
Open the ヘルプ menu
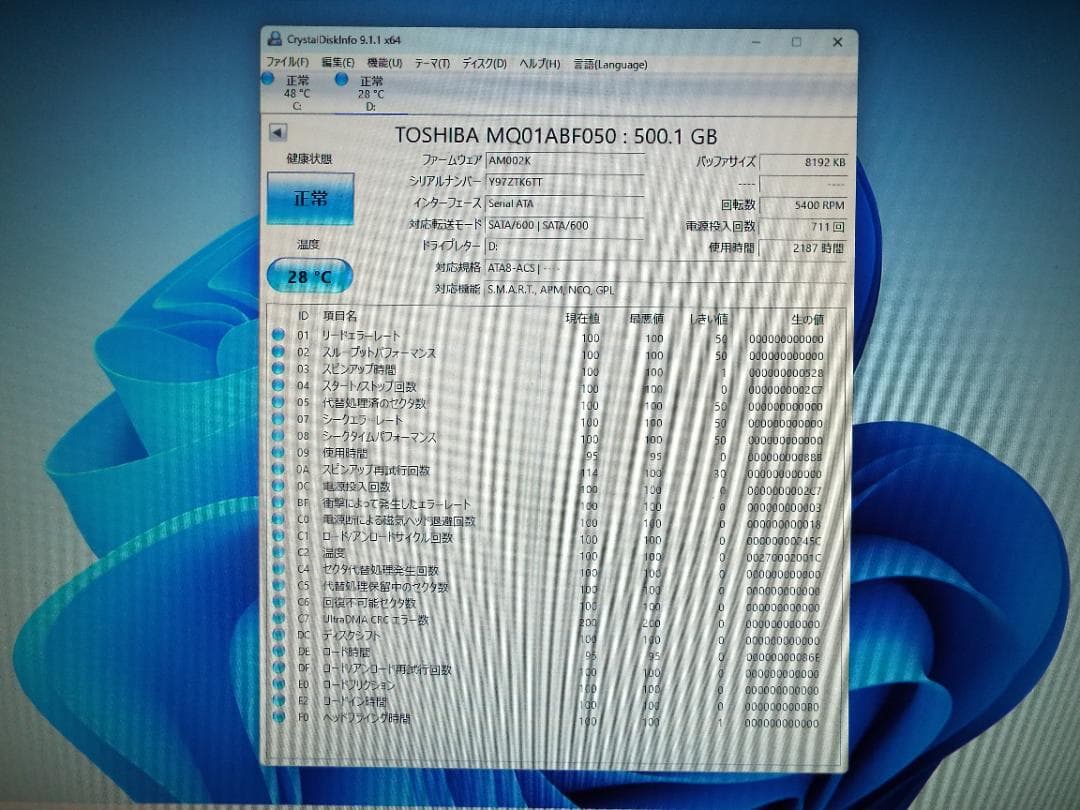coord(541,63)
